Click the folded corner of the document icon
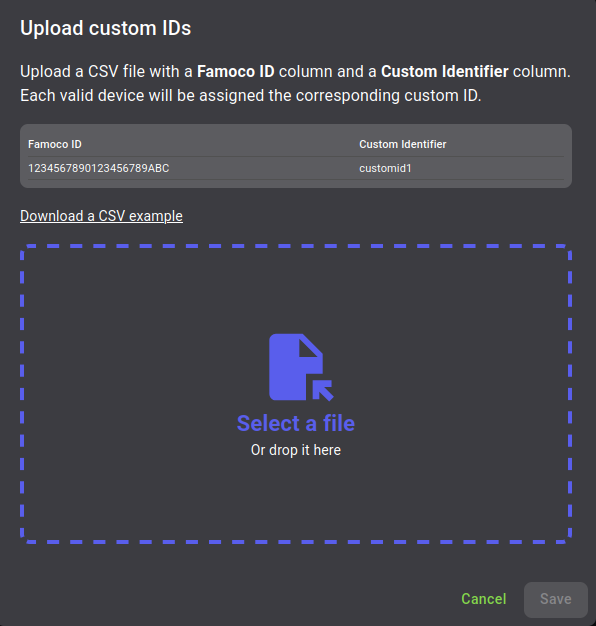596x626 pixels. pos(310,347)
